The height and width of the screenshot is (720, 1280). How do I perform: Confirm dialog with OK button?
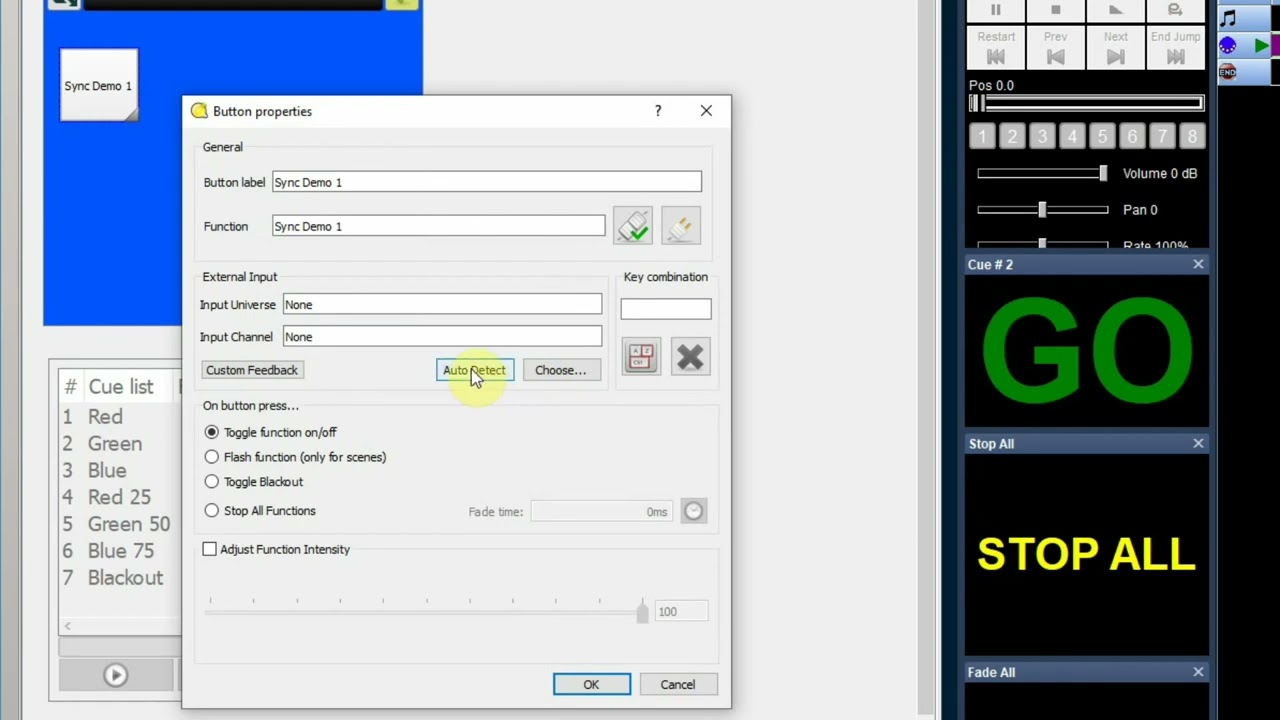[x=592, y=685]
